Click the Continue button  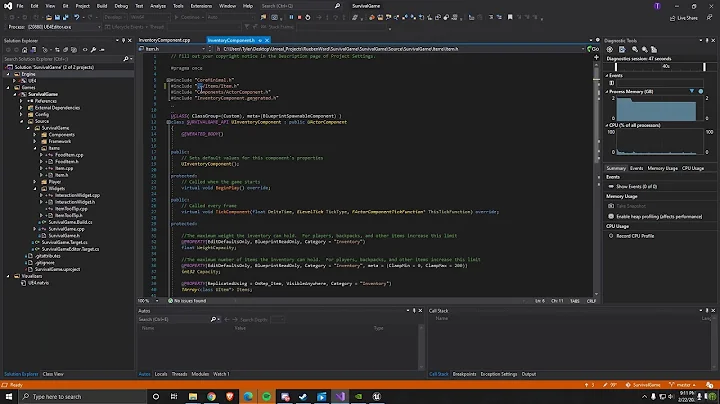[187, 17]
